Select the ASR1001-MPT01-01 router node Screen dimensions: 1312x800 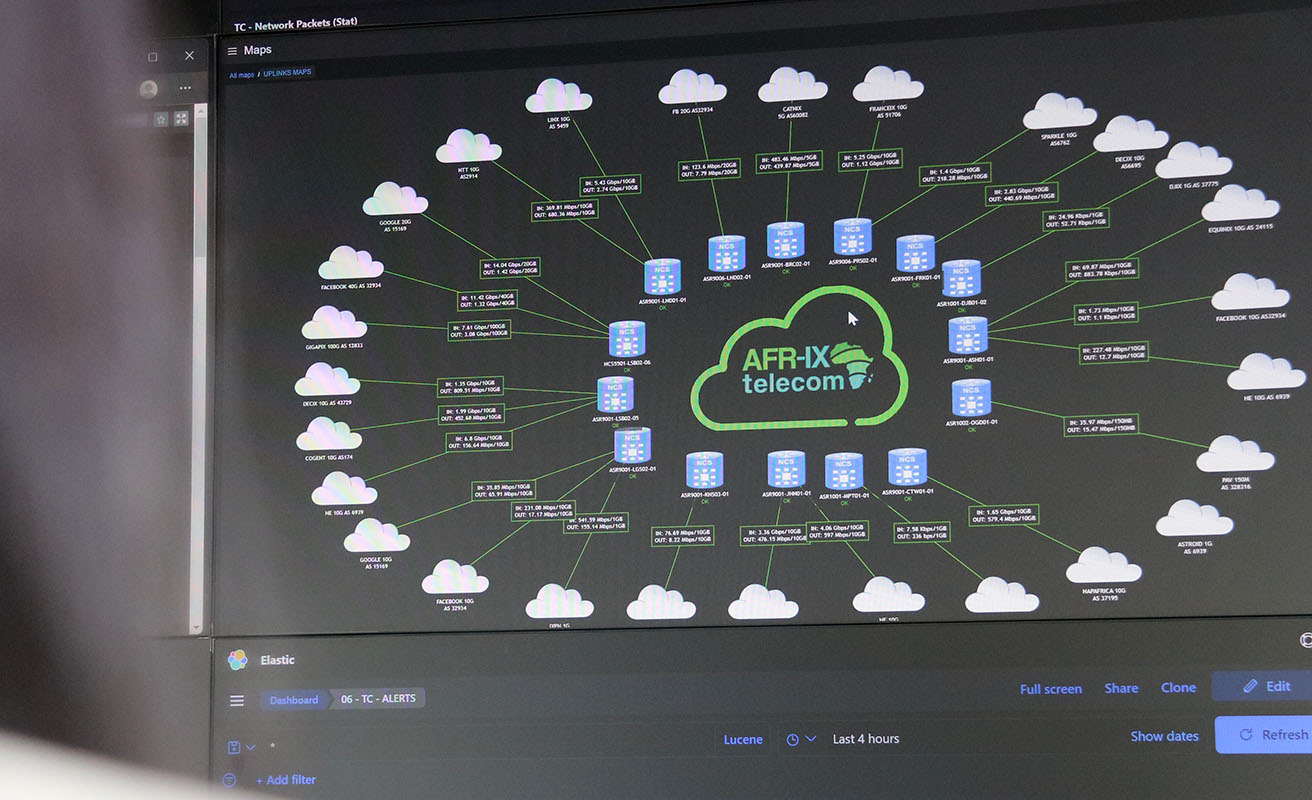click(844, 472)
